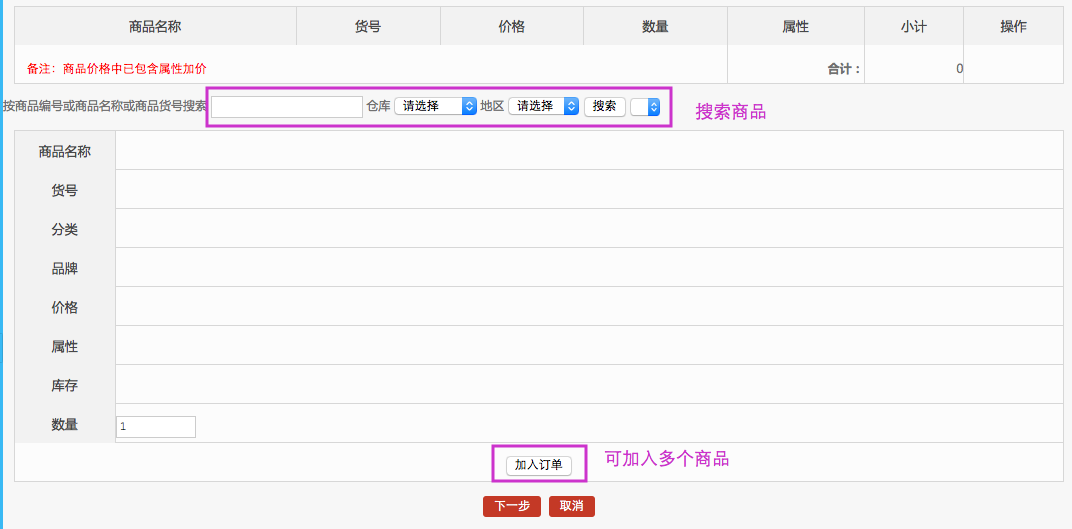Click the red 备注 remark note text

tap(117, 68)
